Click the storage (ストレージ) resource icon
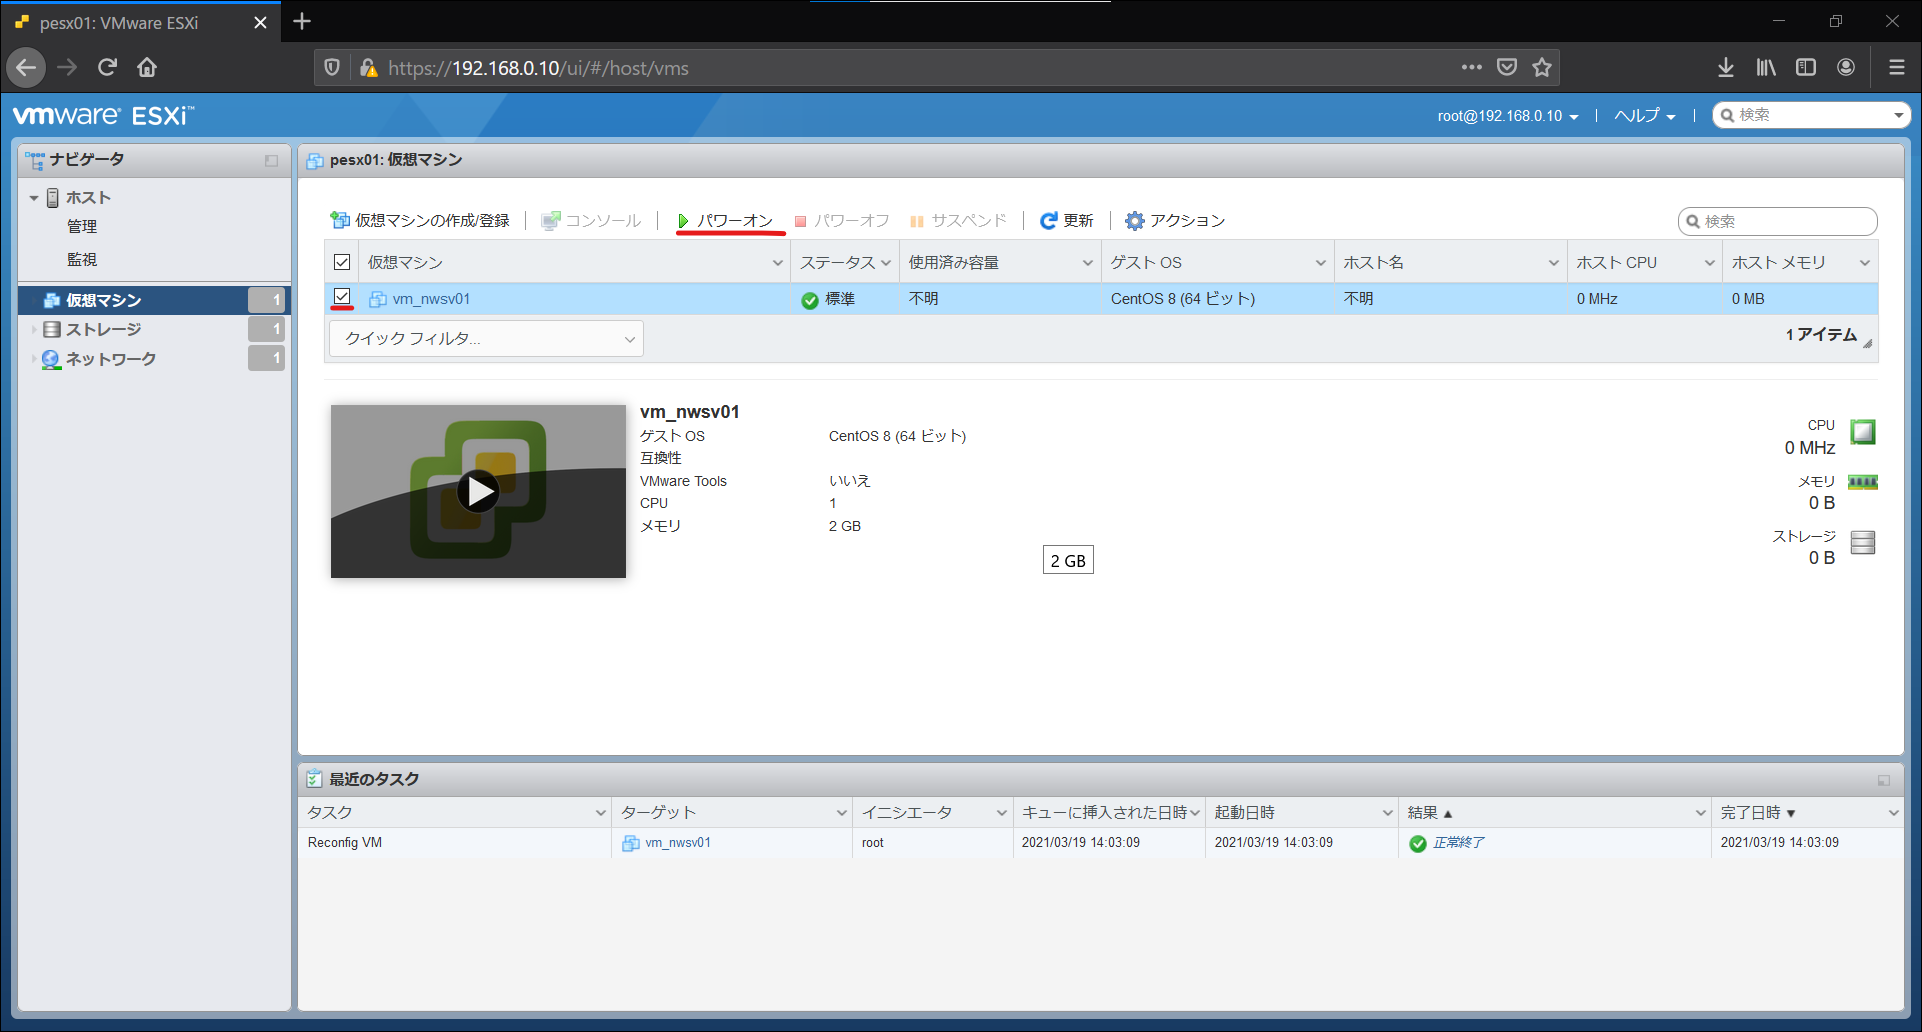Image resolution: width=1922 pixels, height=1032 pixels. click(x=1862, y=542)
